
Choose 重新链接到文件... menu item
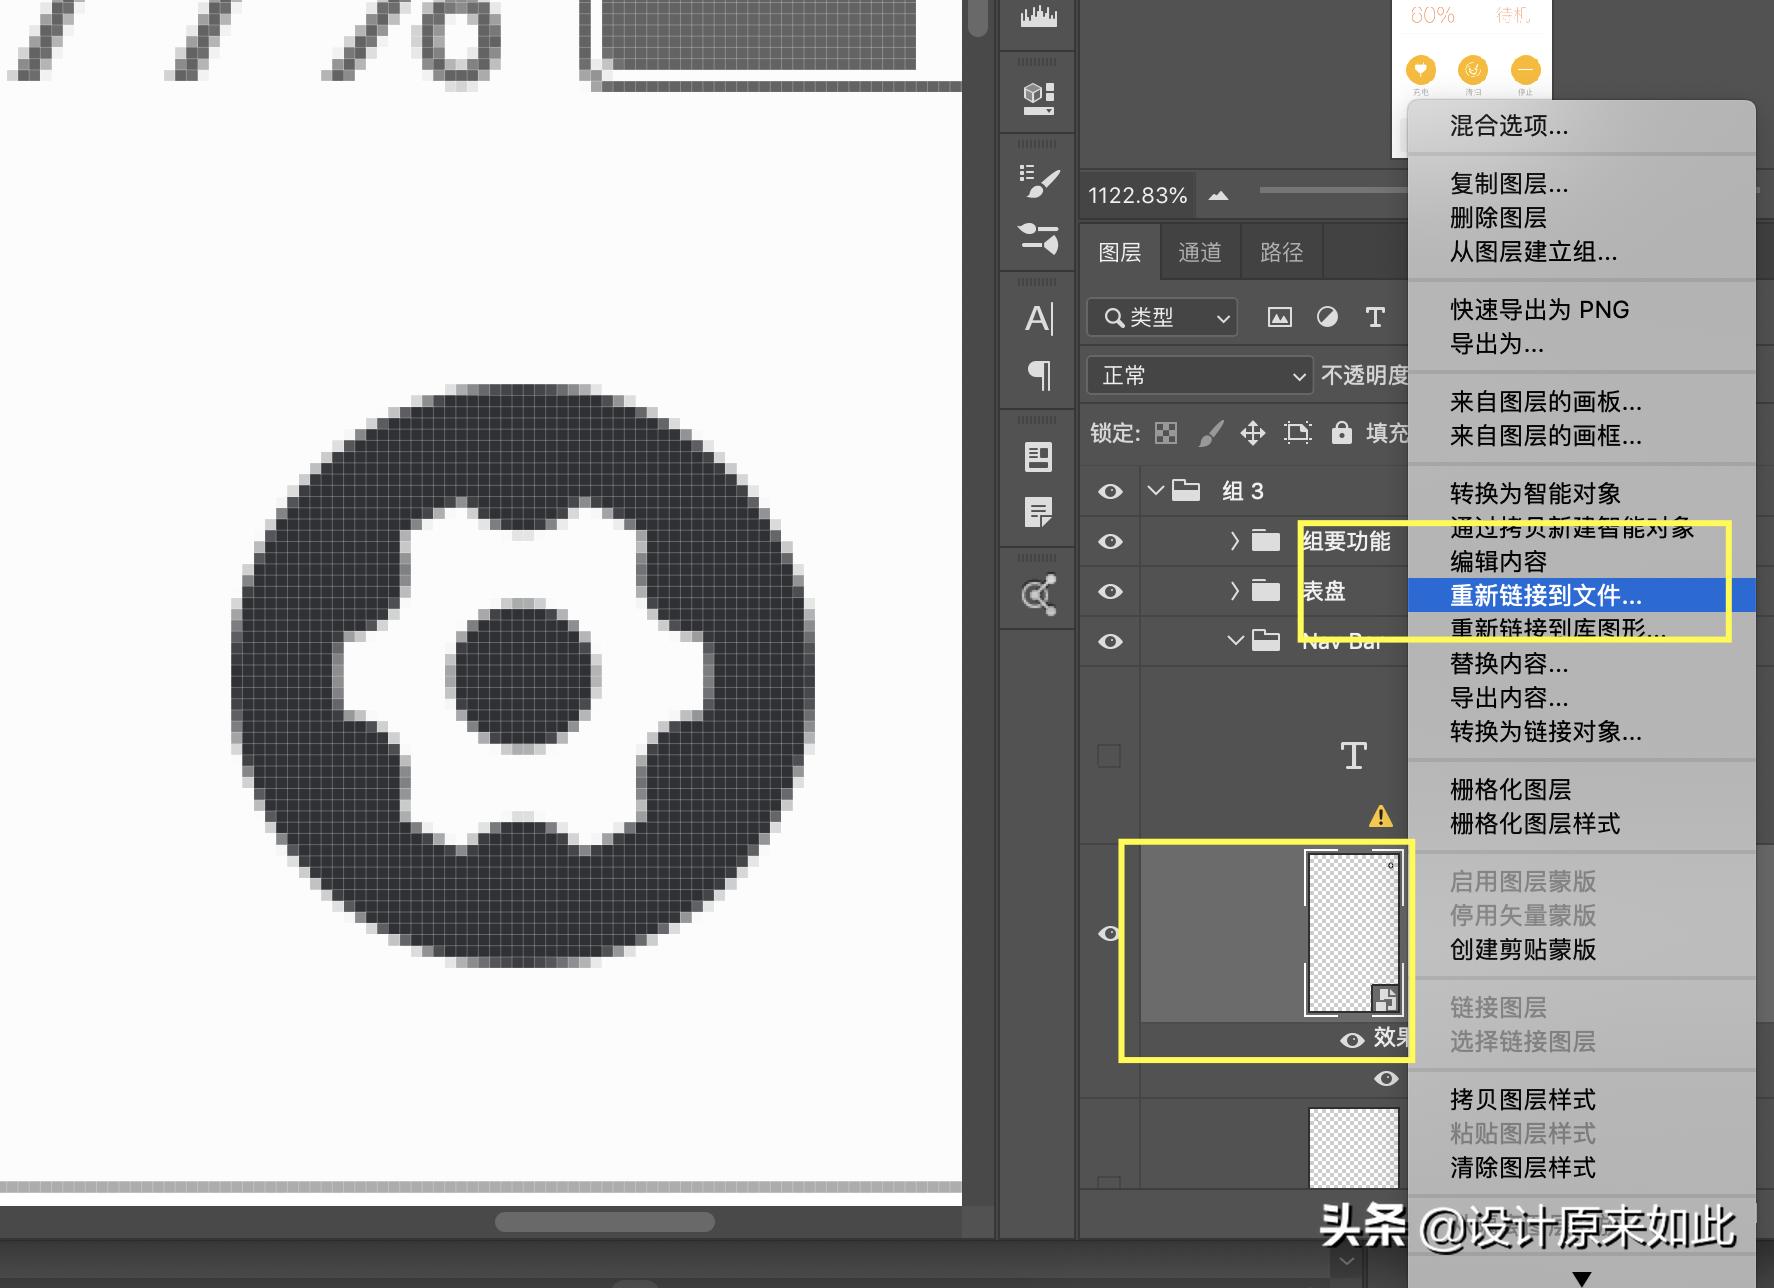[1582, 596]
